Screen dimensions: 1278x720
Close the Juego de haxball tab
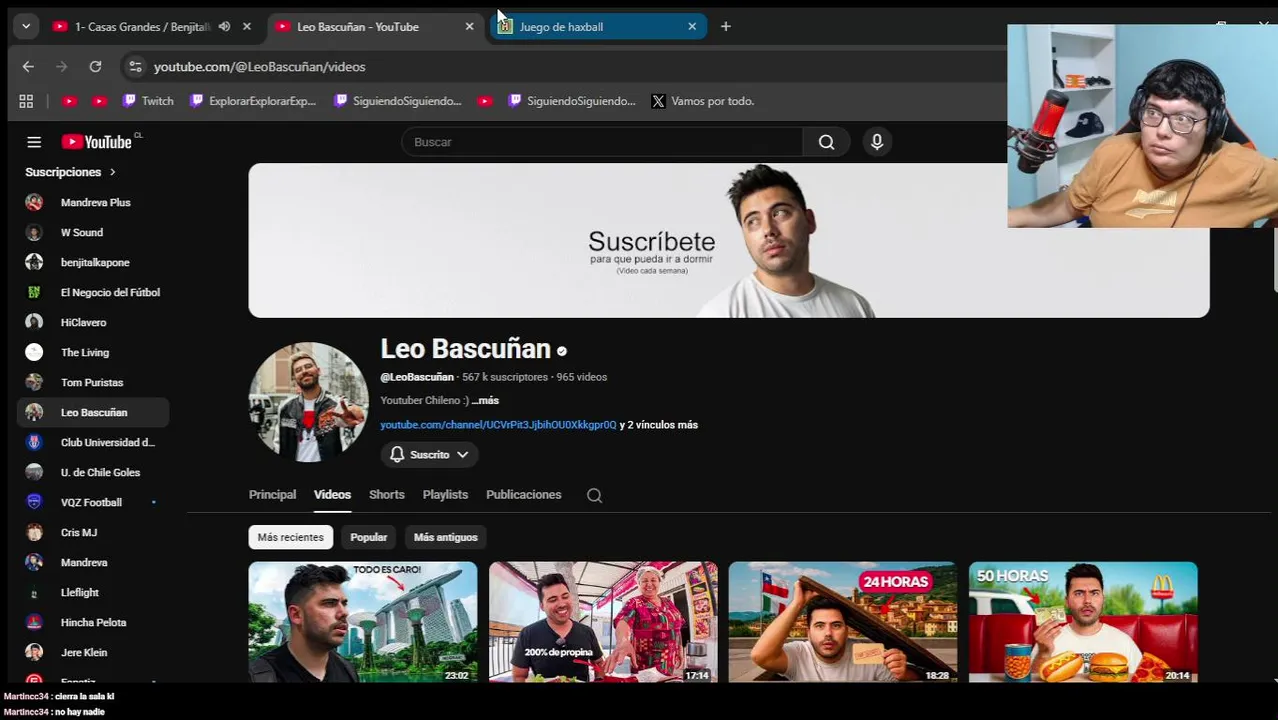[x=692, y=27]
